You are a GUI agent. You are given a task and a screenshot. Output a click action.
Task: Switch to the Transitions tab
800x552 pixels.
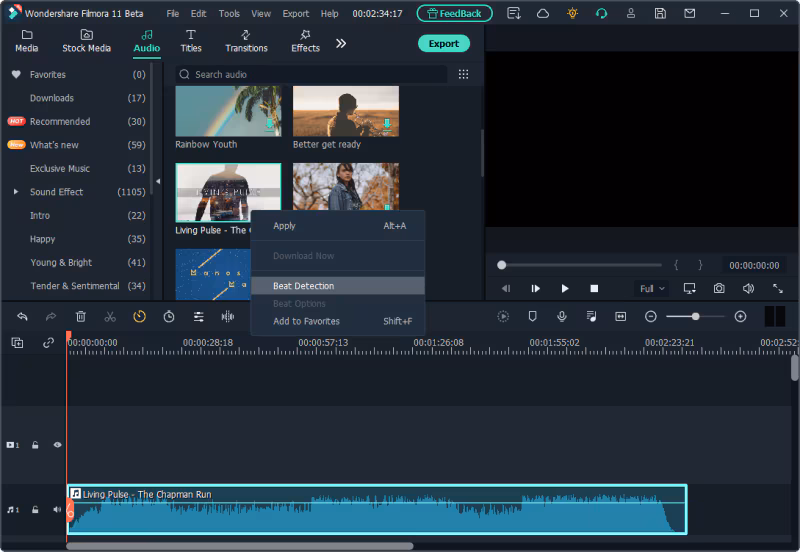246,40
